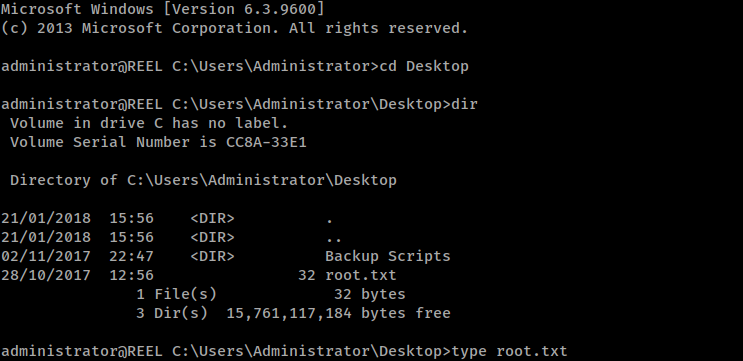Click the '3 Dir(s)' summary text
Viewport: 743px width, 361px height.
point(172,314)
